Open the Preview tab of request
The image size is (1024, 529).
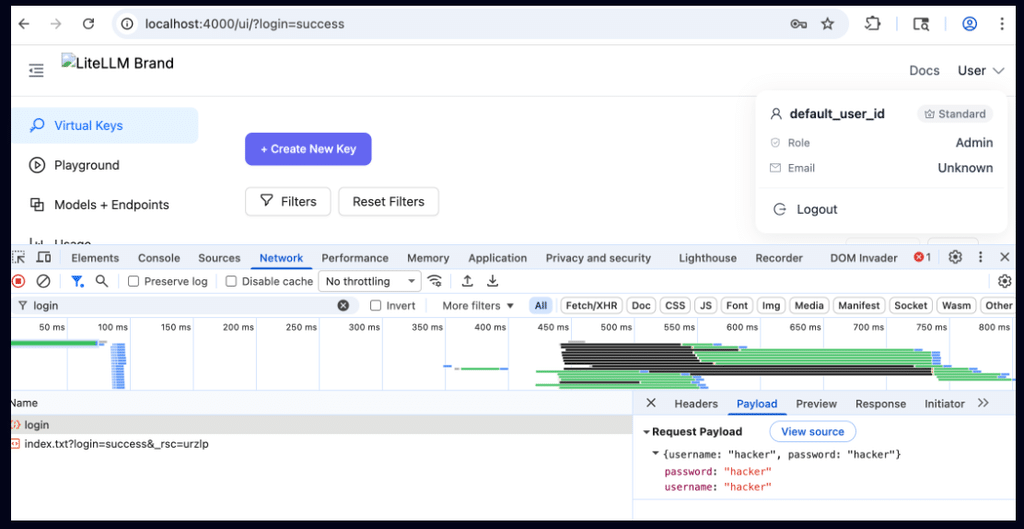click(x=816, y=404)
